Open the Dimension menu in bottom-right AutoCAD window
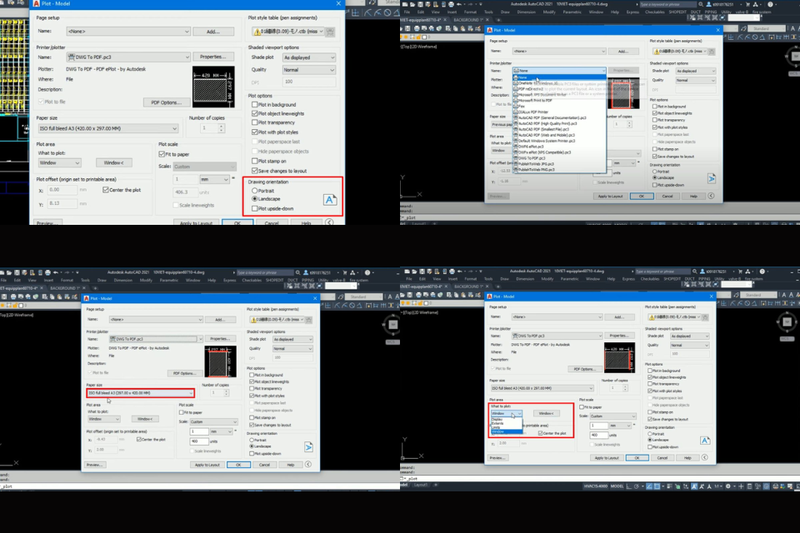 click(525, 279)
